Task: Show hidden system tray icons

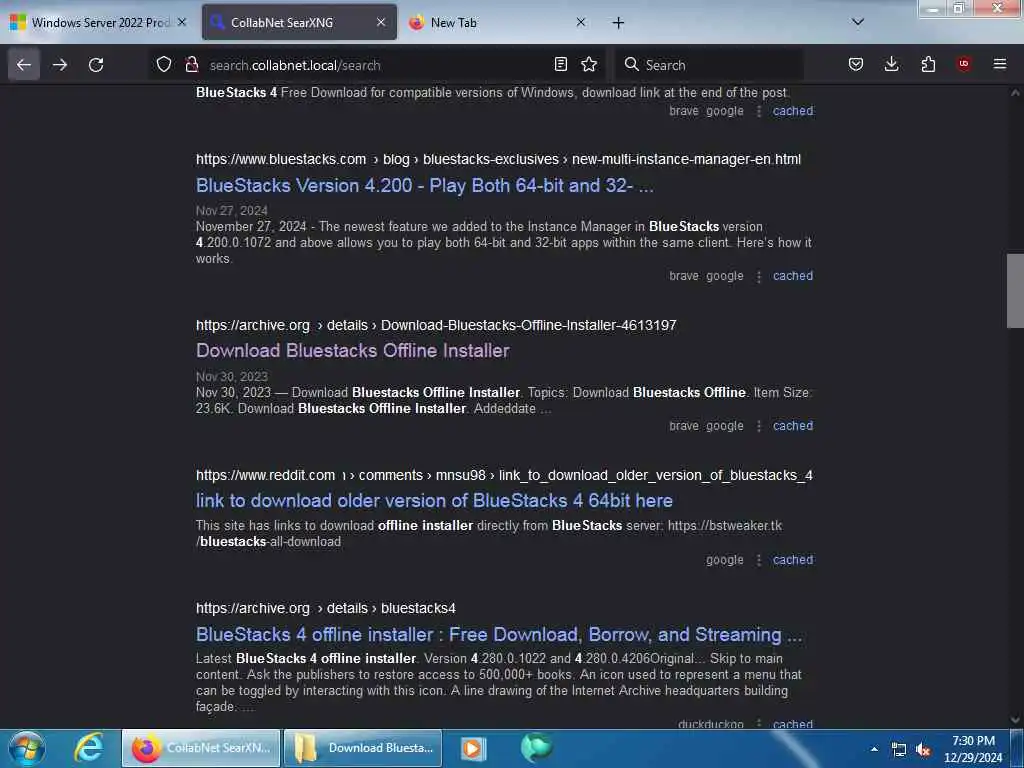Action: tap(874, 749)
